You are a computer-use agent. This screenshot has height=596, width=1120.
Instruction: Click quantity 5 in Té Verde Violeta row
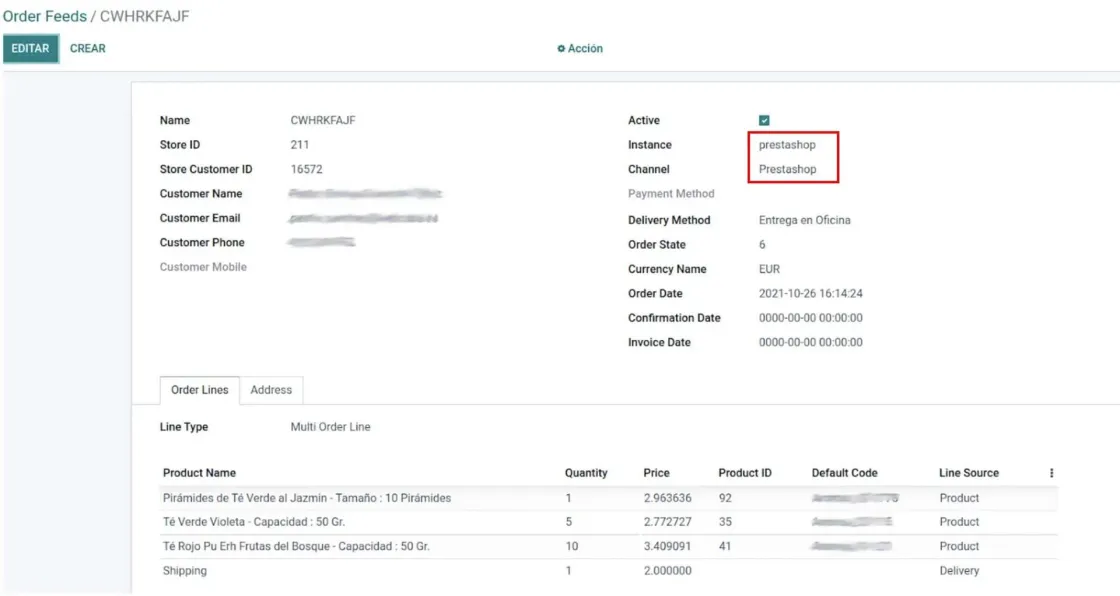(x=569, y=522)
